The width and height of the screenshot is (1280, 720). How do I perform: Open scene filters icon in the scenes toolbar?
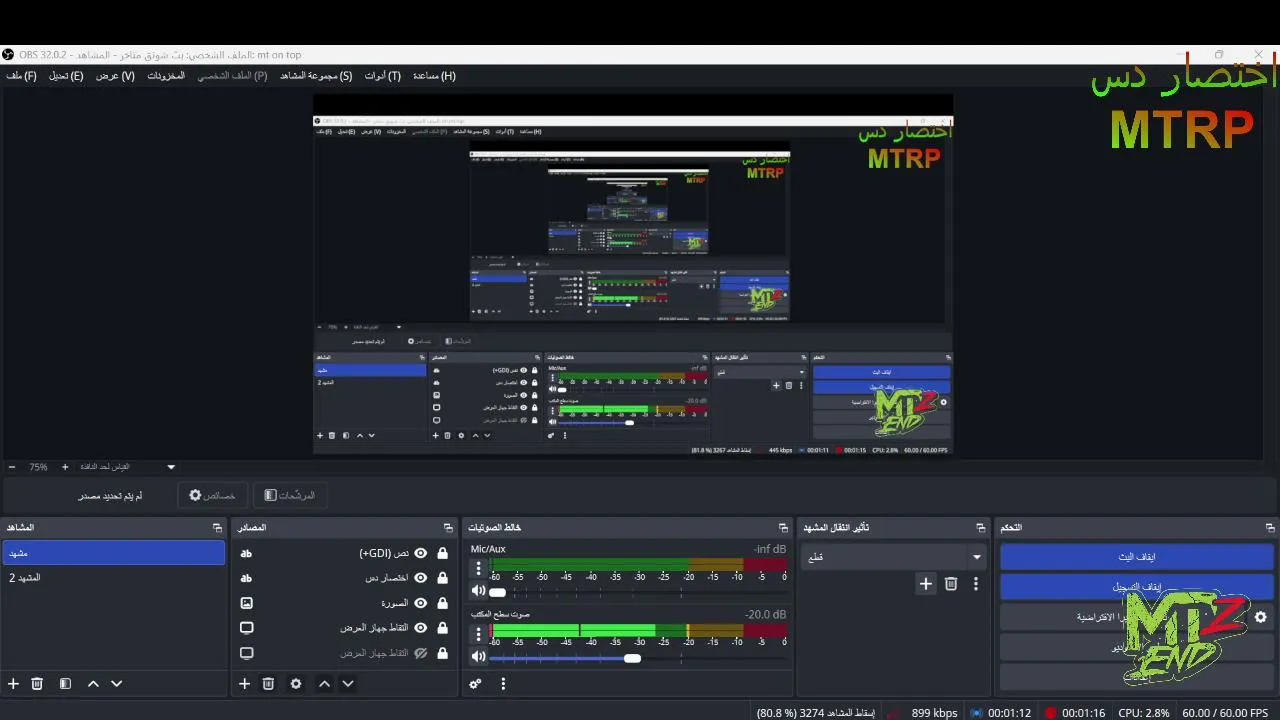65,684
